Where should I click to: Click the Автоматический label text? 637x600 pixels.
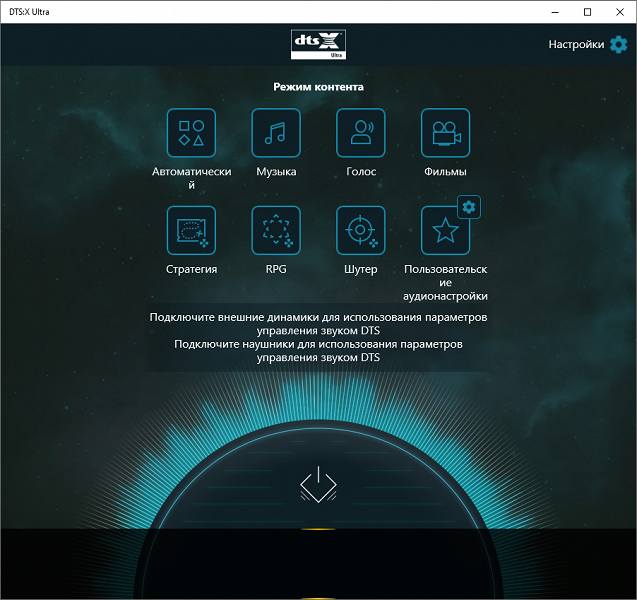click(x=191, y=178)
